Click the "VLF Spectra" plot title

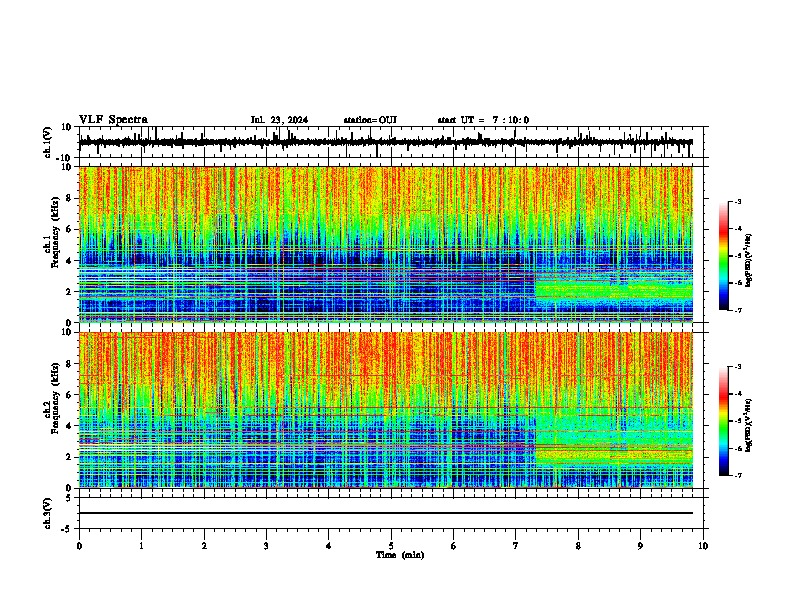113,120
